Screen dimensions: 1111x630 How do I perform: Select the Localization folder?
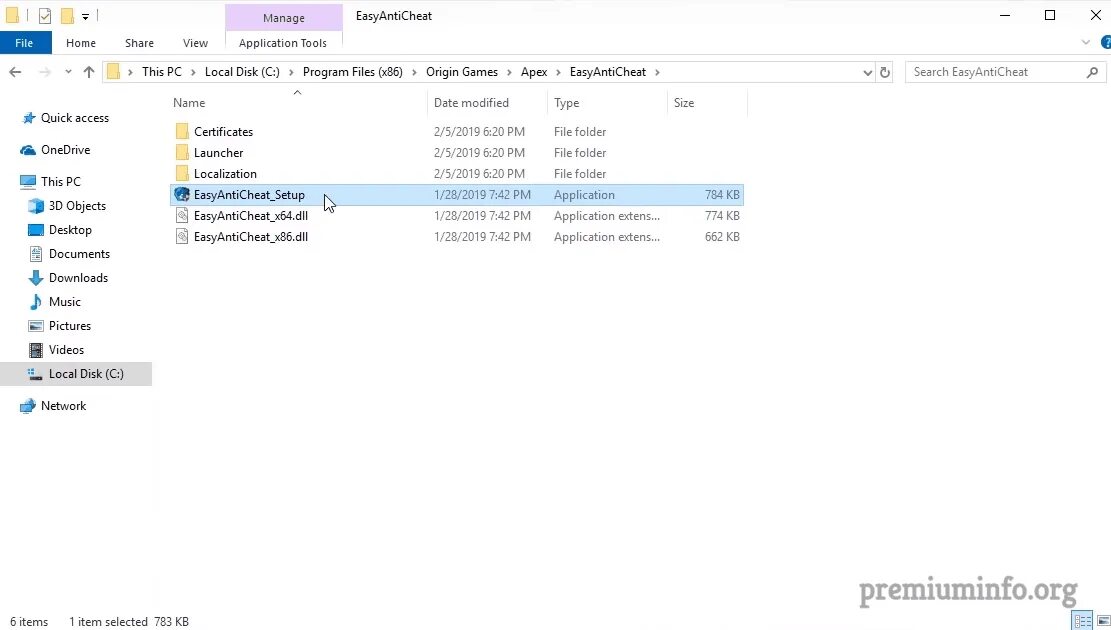point(225,174)
